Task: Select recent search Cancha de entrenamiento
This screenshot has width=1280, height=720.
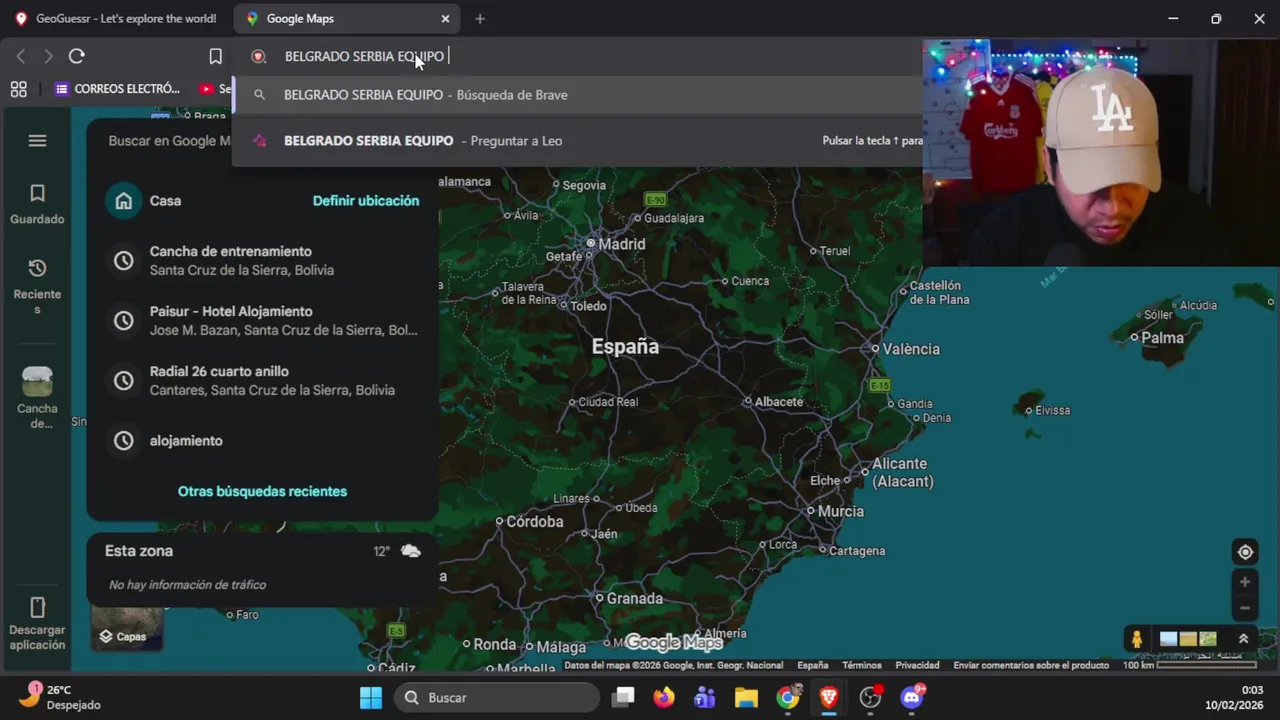Action: (262, 260)
